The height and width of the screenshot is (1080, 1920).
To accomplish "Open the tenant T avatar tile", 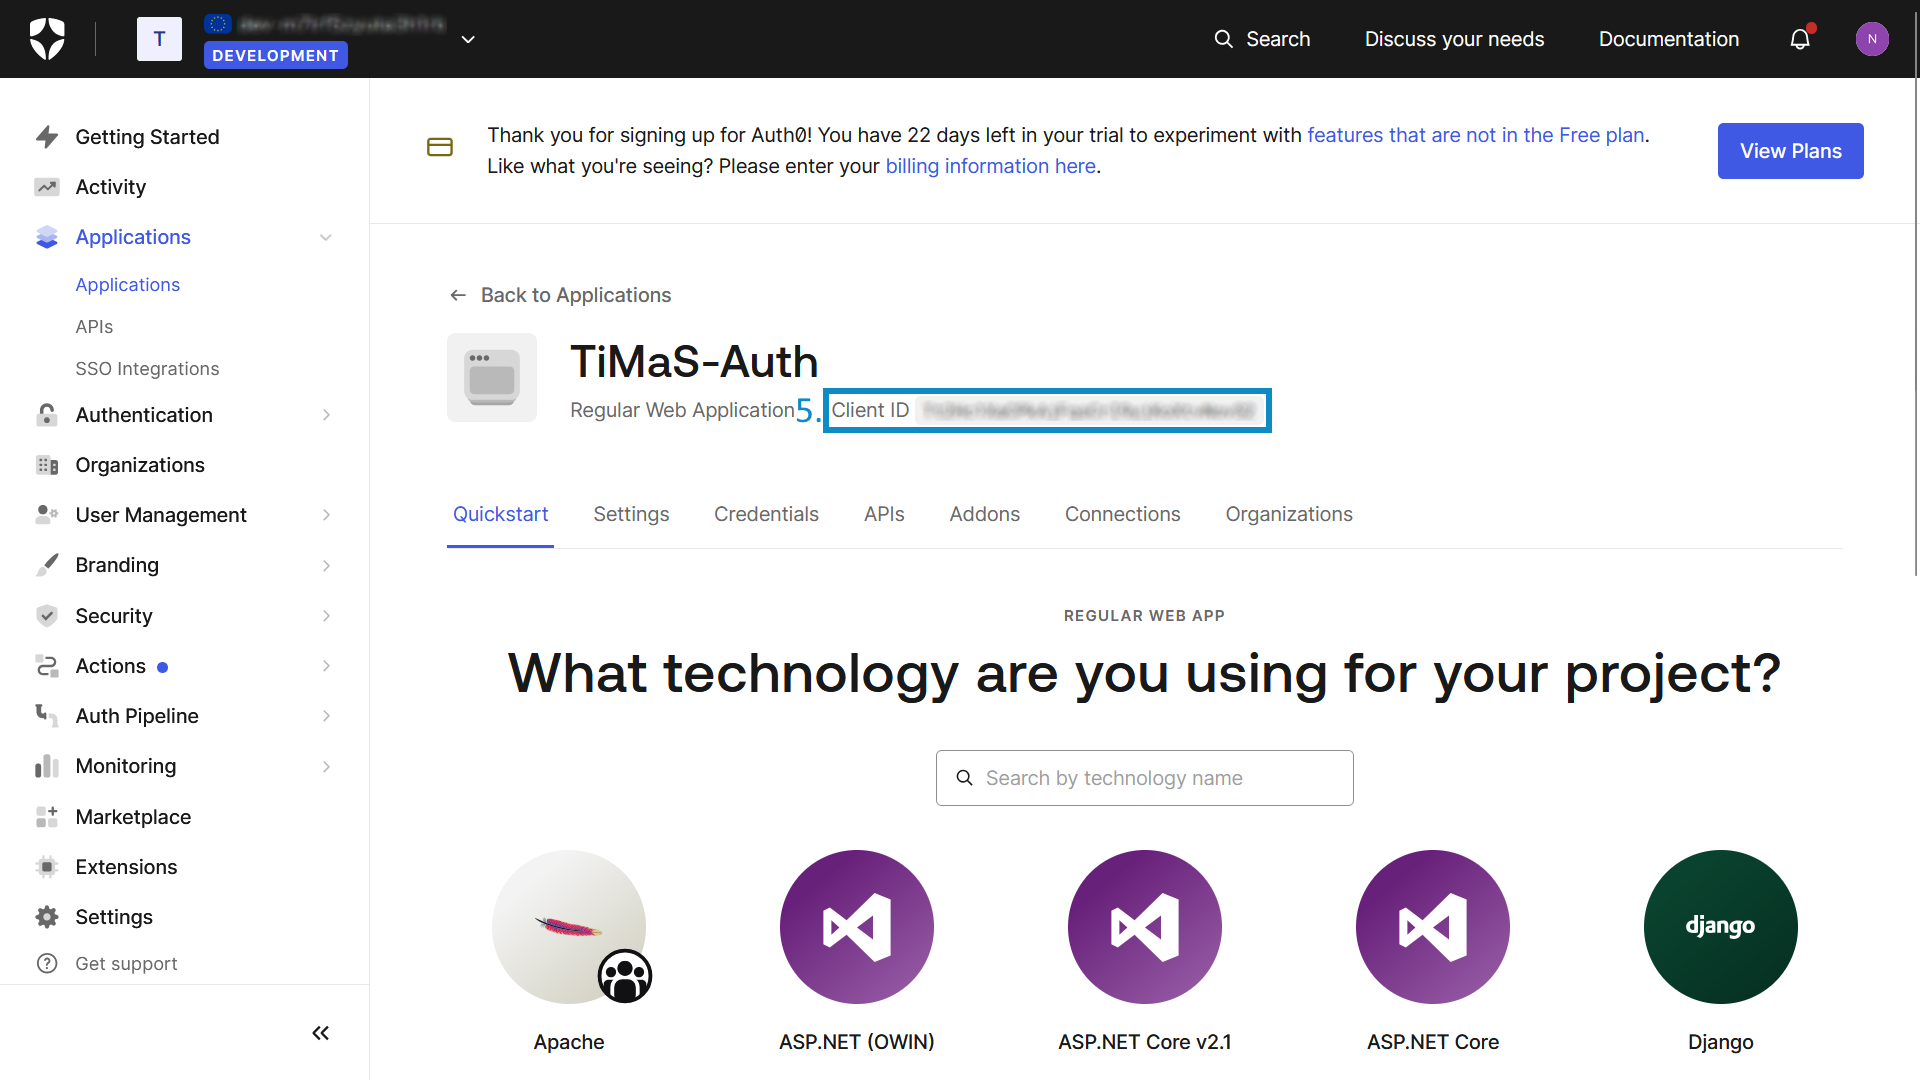I will pos(159,39).
